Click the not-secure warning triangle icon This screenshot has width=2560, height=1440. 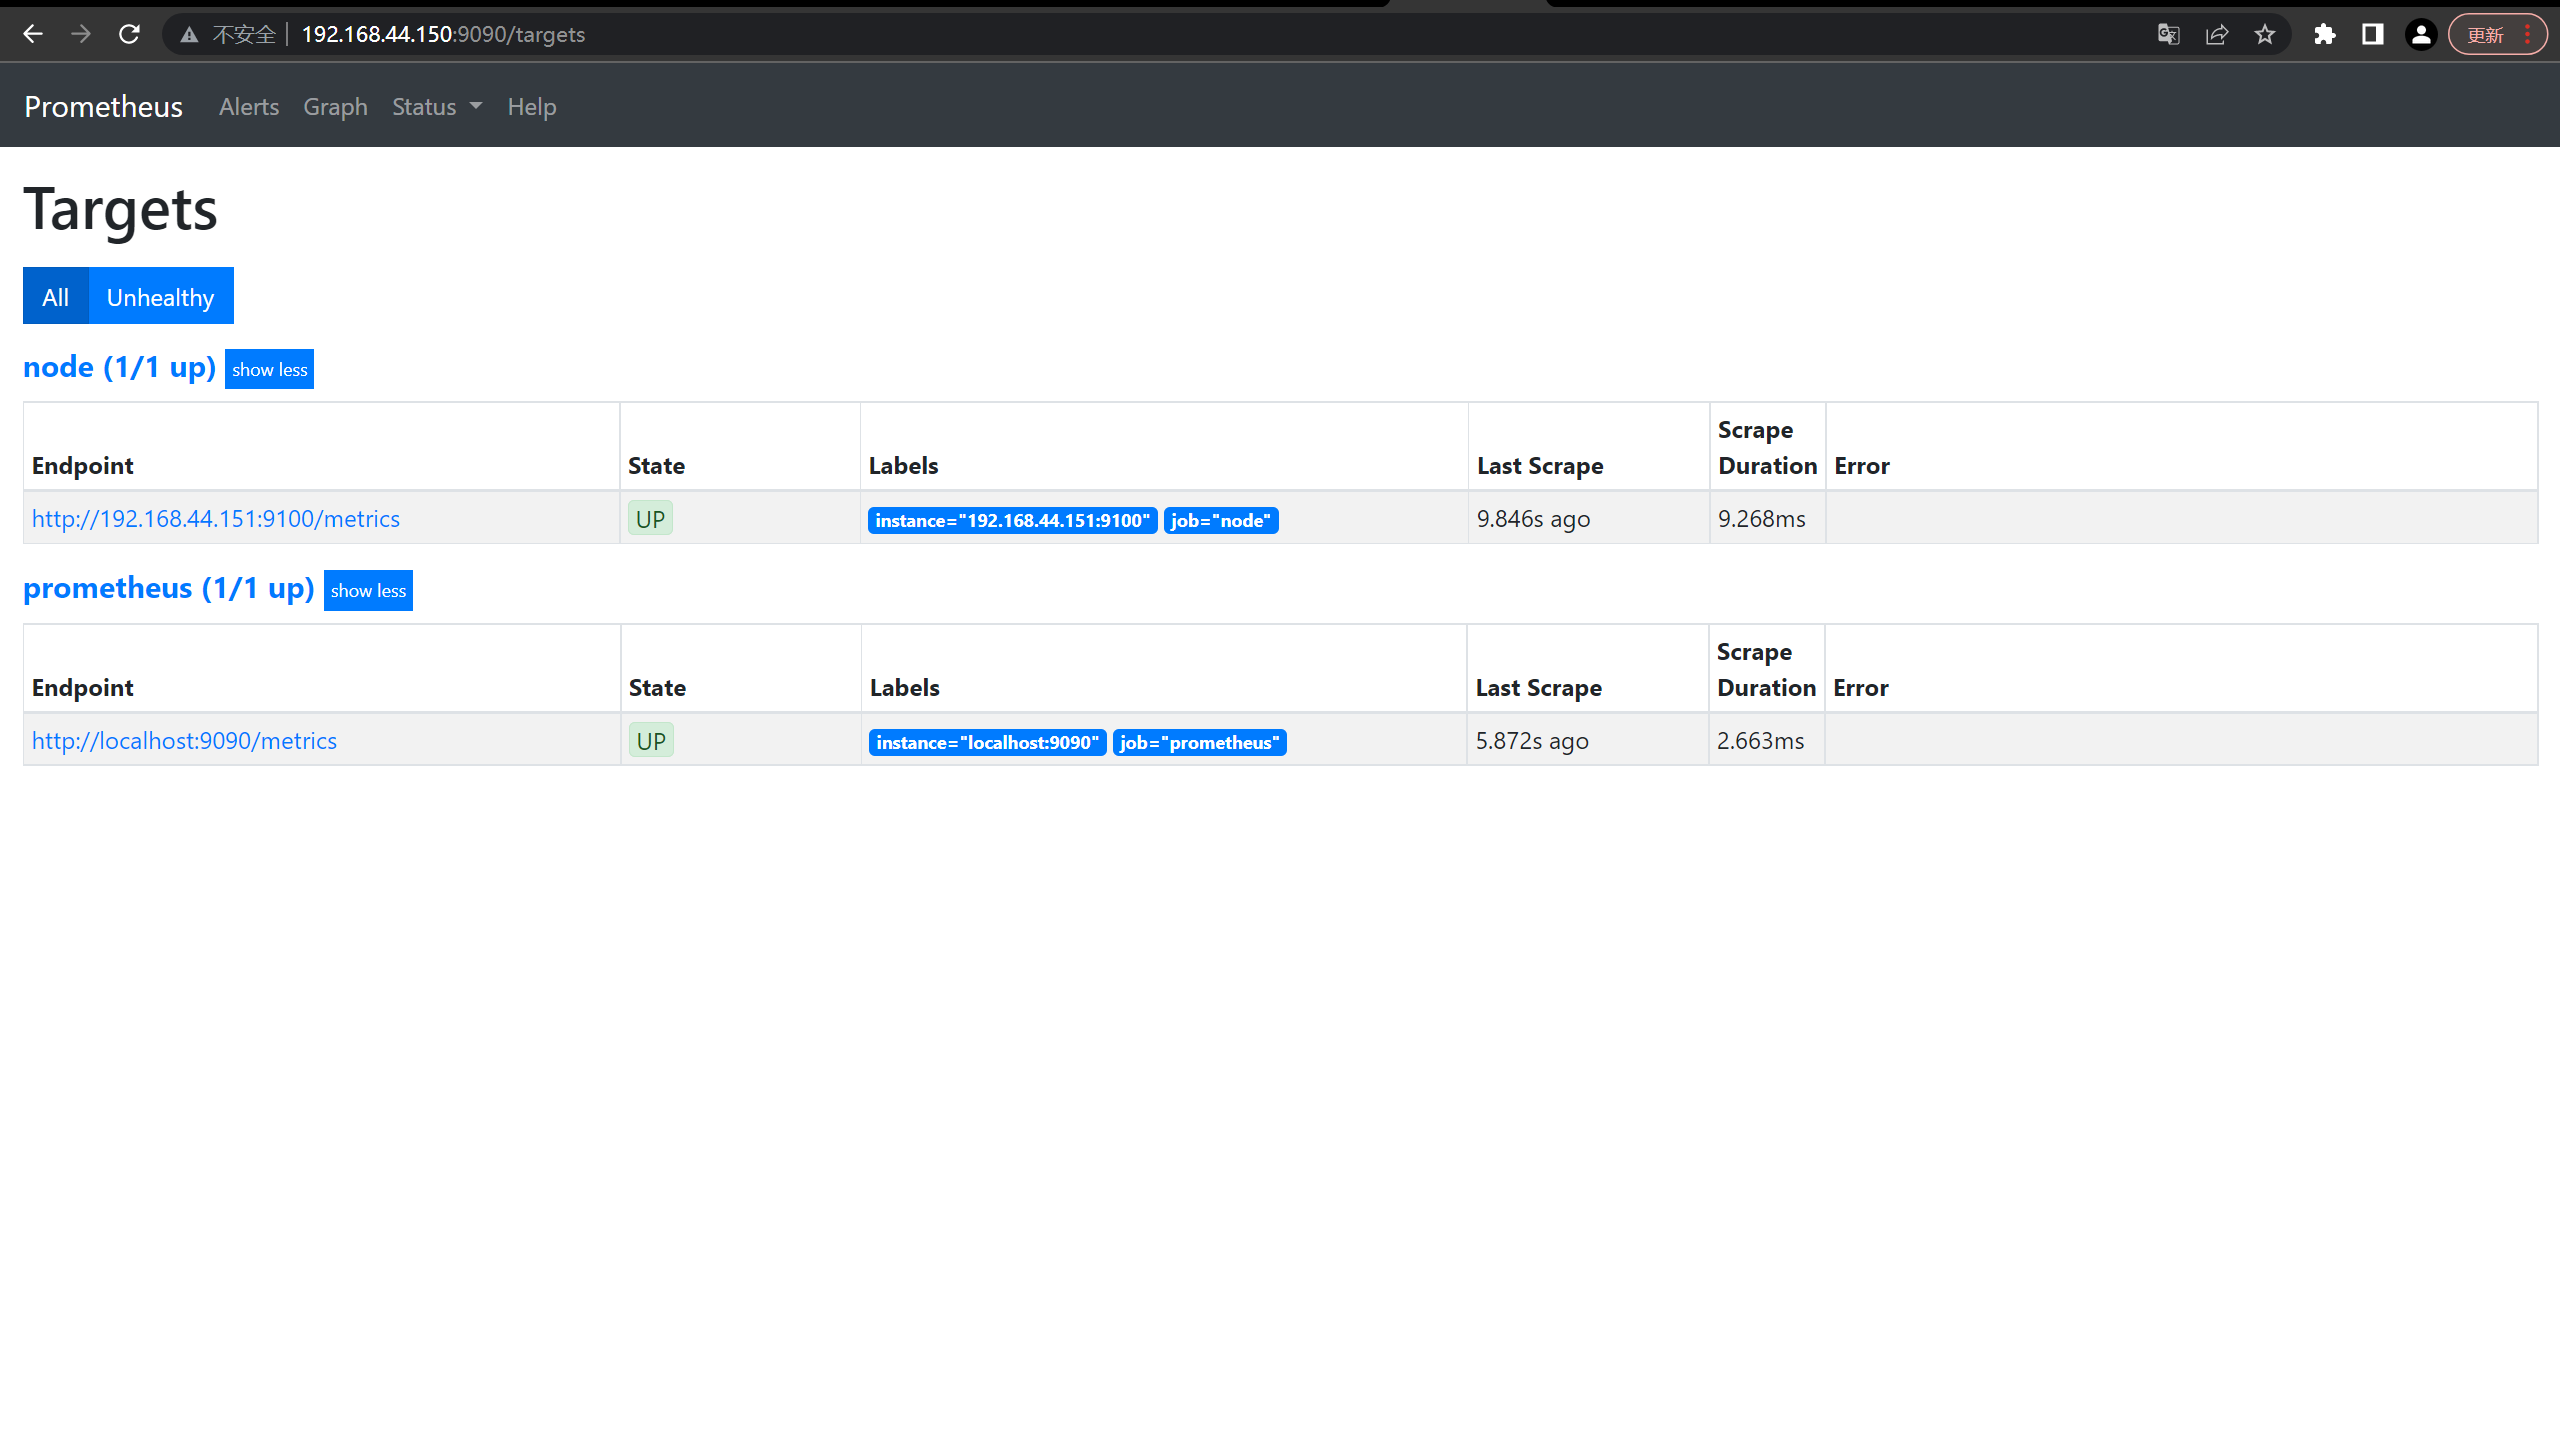tap(189, 35)
